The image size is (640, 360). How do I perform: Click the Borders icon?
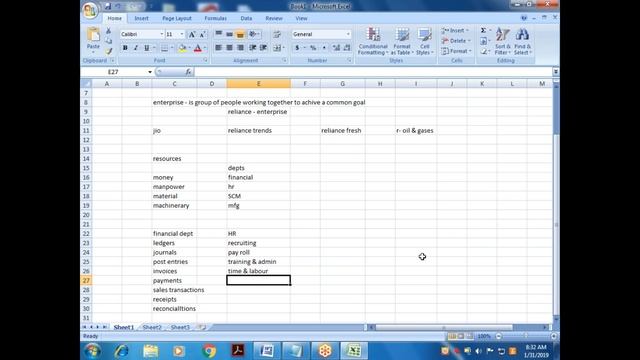click(164, 48)
